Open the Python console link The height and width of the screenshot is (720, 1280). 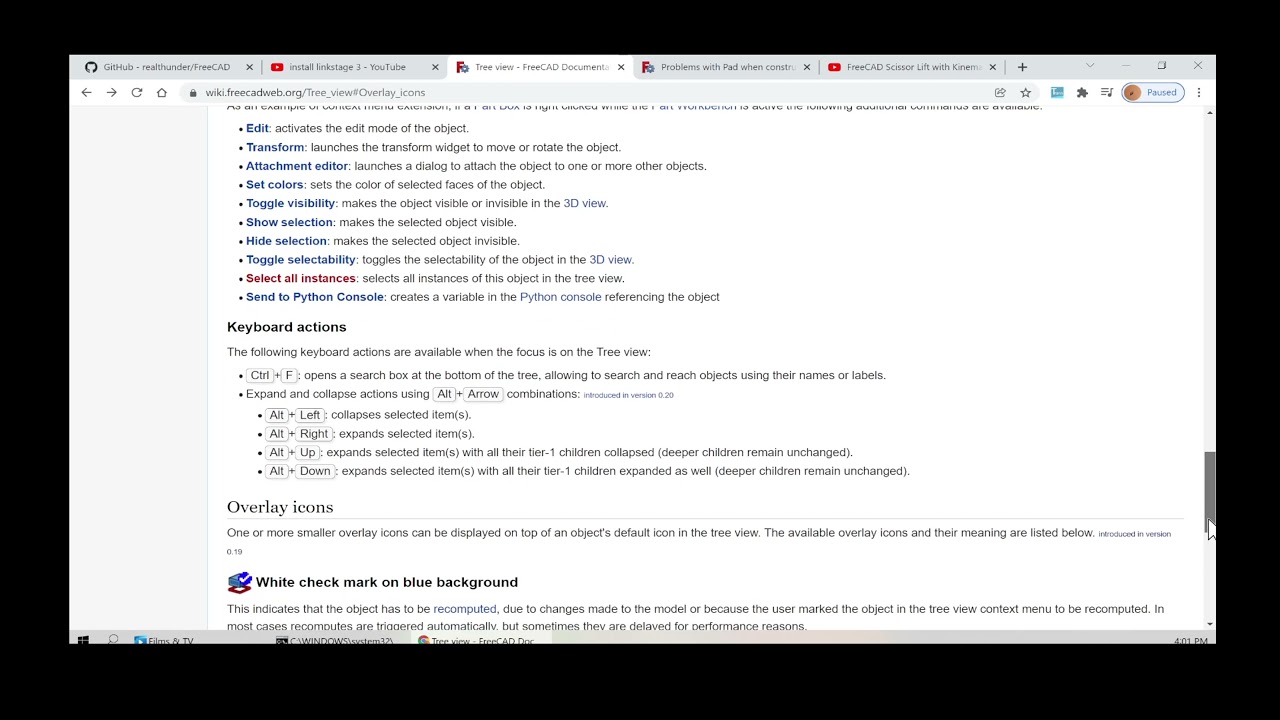(x=560, y=297)
